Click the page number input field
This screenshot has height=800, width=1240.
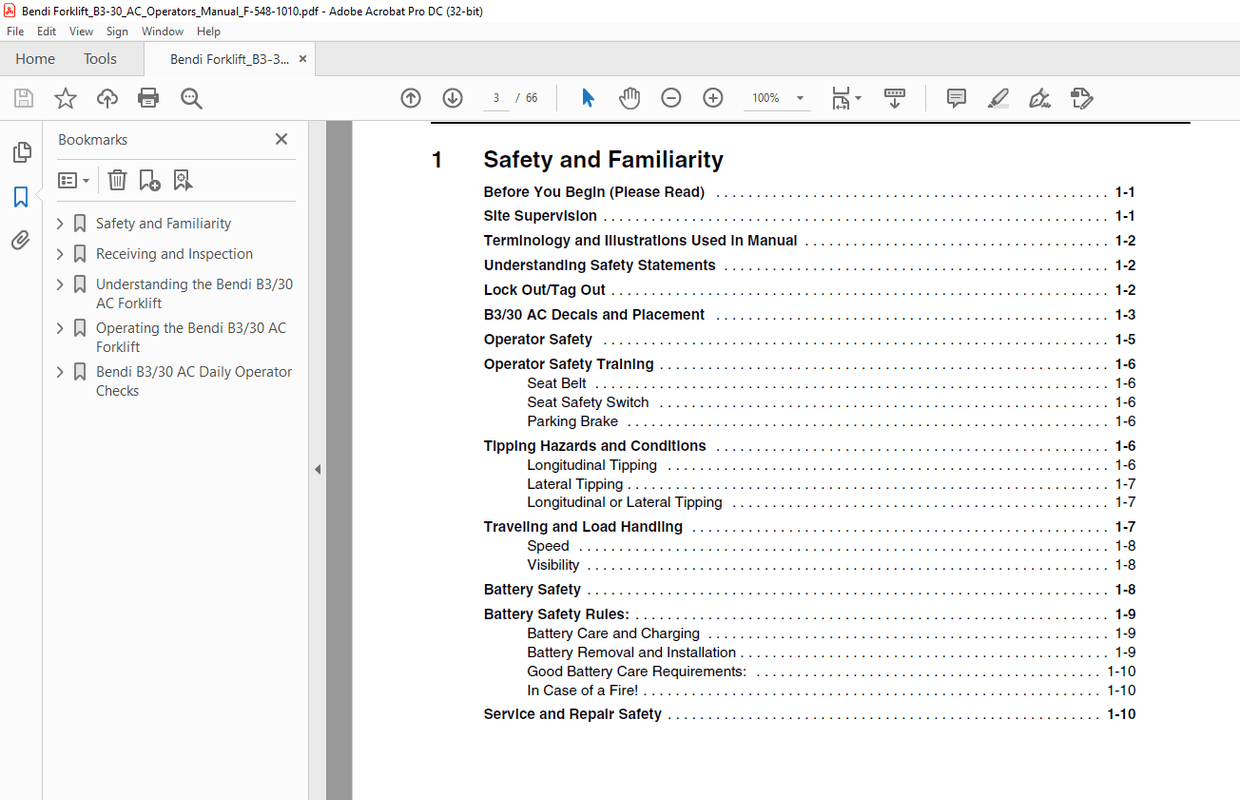pos(496,98)
